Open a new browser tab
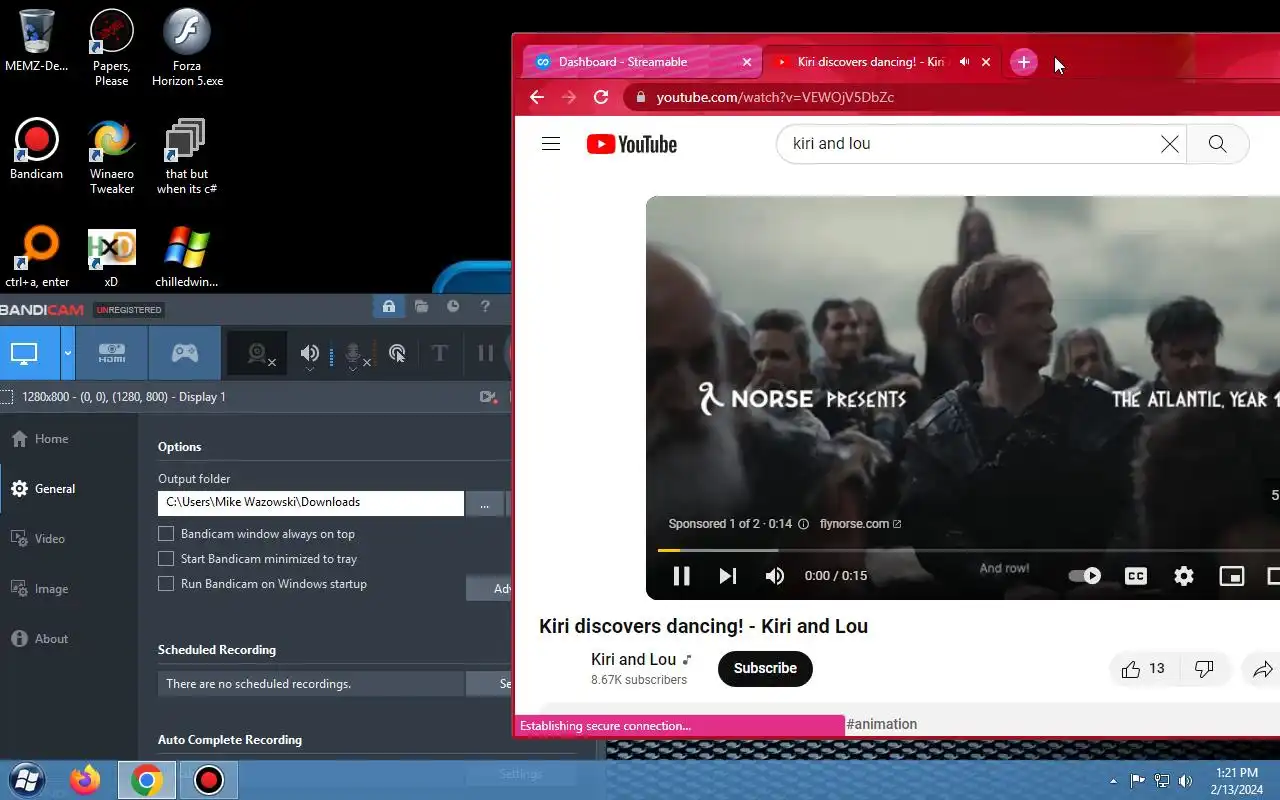The height and width of the screenshot is (800, 1280). click(x=1023, y=62)
